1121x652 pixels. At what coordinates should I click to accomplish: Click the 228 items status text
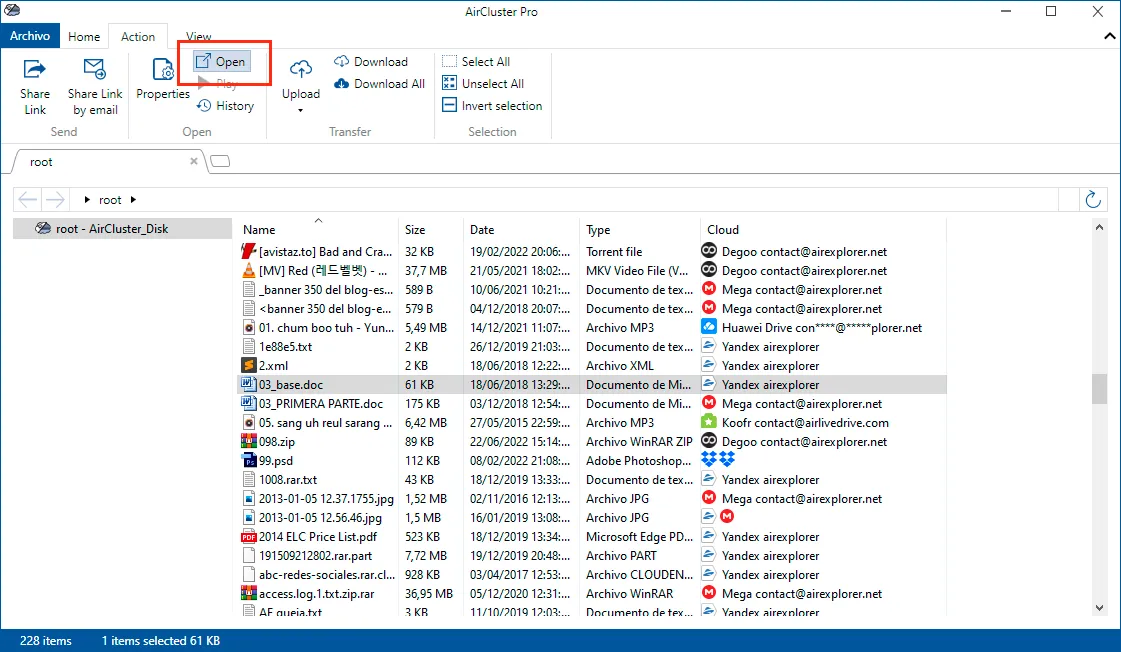[46, 641]
